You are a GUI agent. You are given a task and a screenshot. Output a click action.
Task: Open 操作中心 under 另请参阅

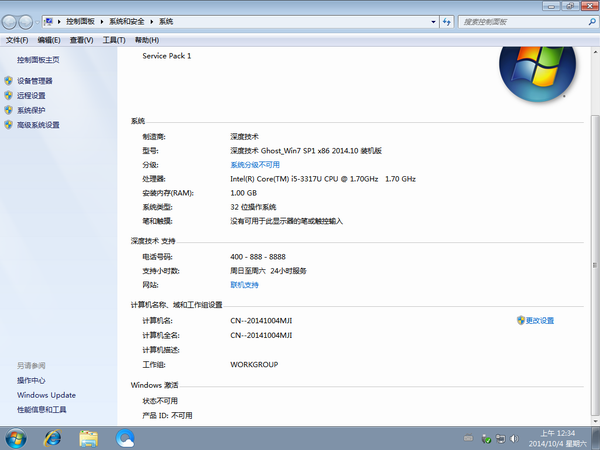point(31,380)
